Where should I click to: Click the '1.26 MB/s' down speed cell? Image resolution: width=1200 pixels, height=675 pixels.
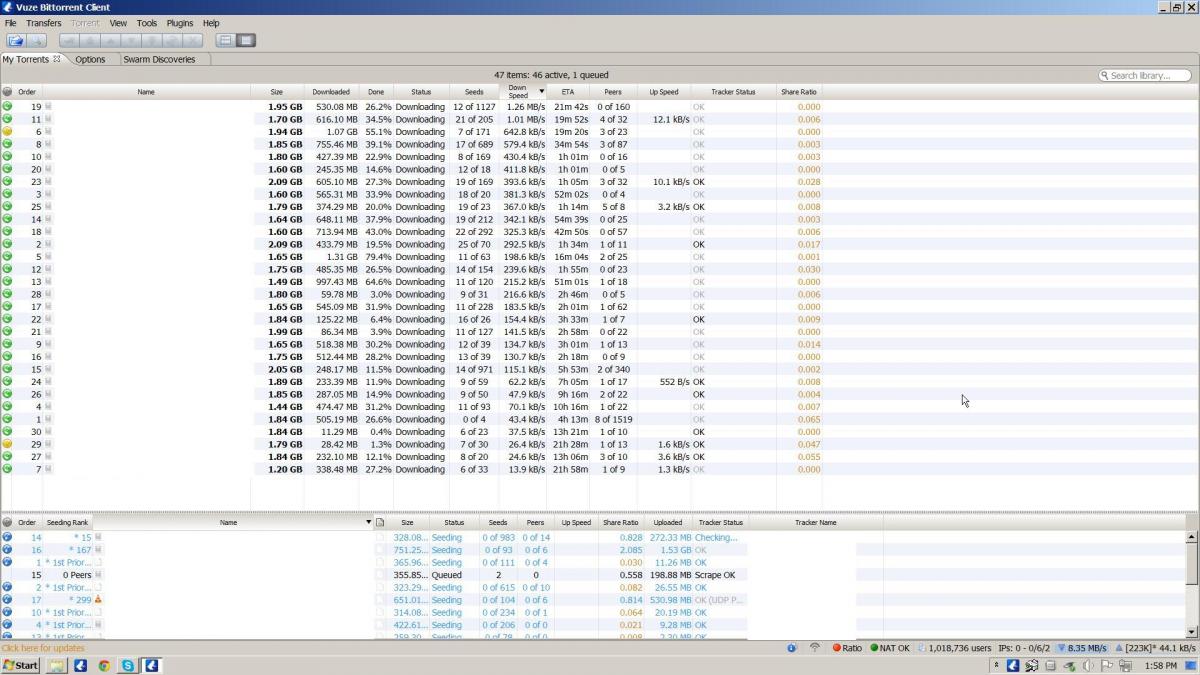tap(526, 107)
